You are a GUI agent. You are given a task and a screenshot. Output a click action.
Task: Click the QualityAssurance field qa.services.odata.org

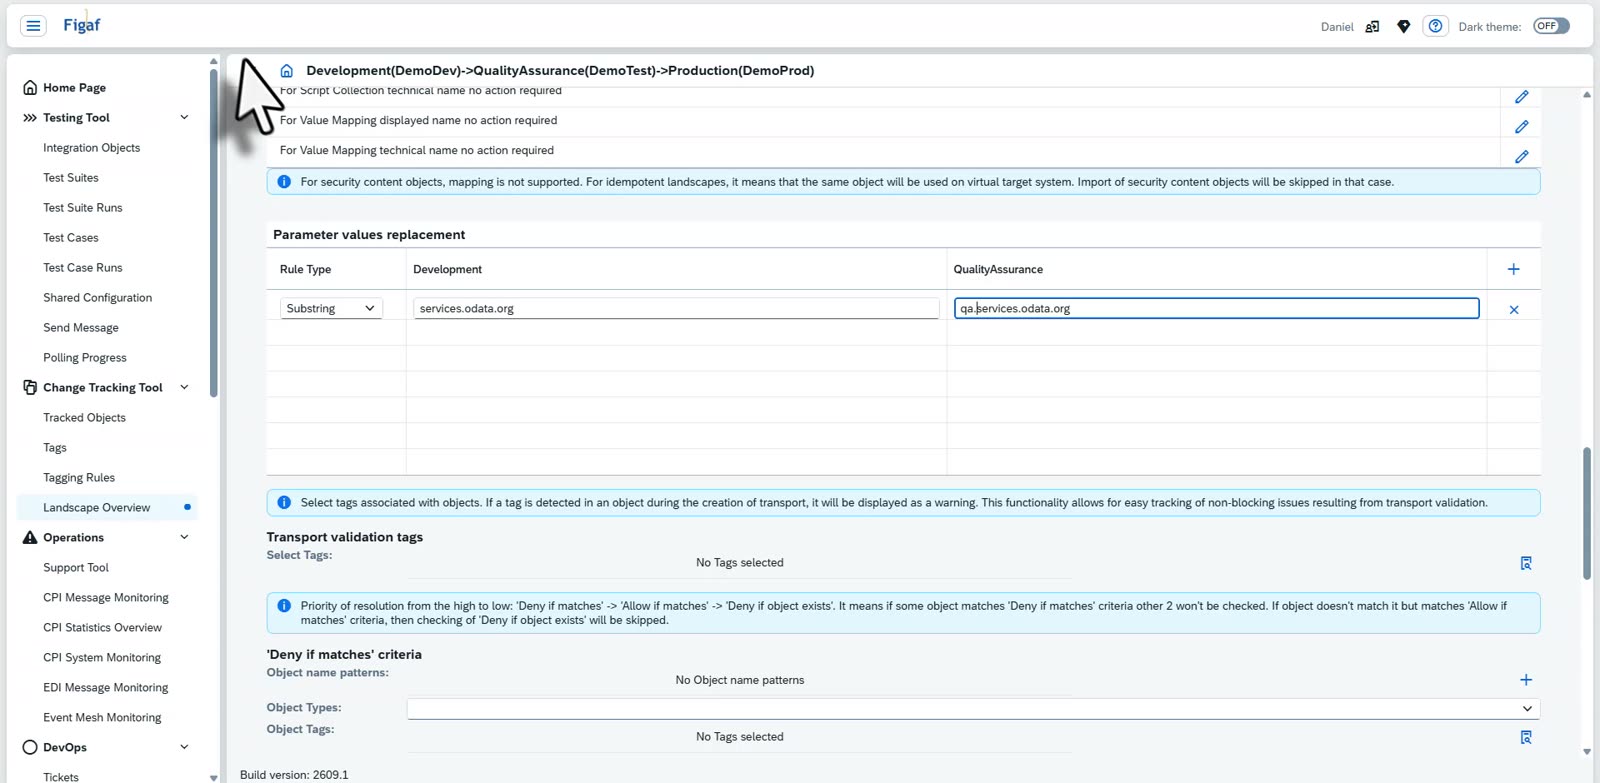click(1216, 309)
